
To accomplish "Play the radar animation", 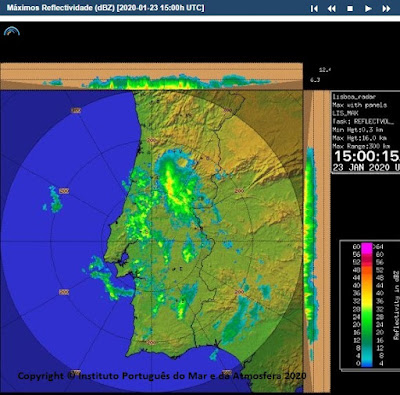I will 368,8.
